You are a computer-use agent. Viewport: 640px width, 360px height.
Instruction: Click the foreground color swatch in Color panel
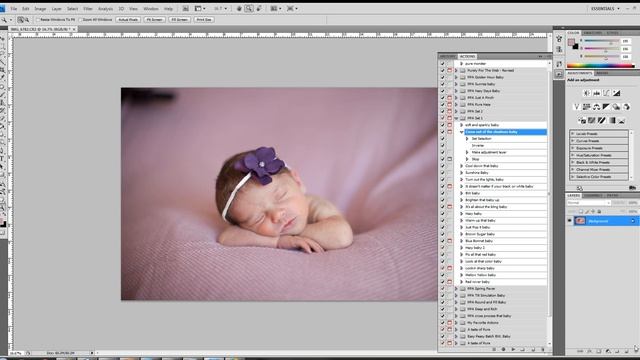click(571, 42)
